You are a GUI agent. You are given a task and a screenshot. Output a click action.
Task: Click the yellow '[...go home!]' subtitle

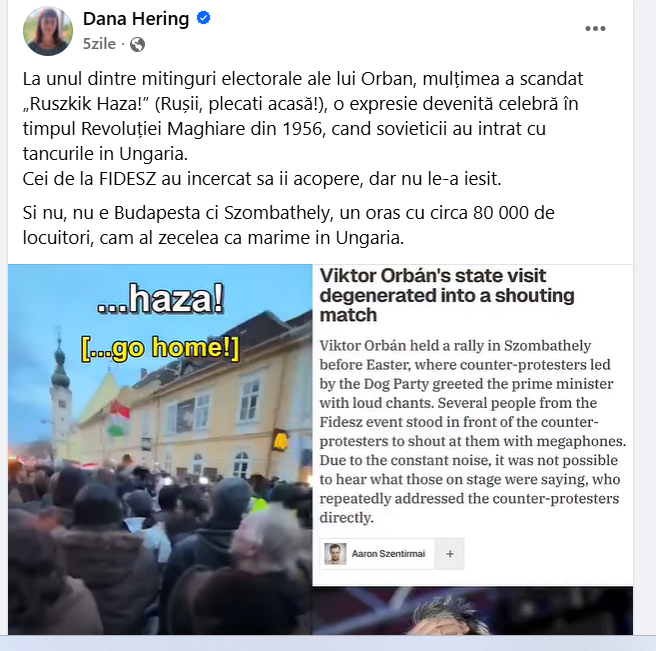pos(160,347)
